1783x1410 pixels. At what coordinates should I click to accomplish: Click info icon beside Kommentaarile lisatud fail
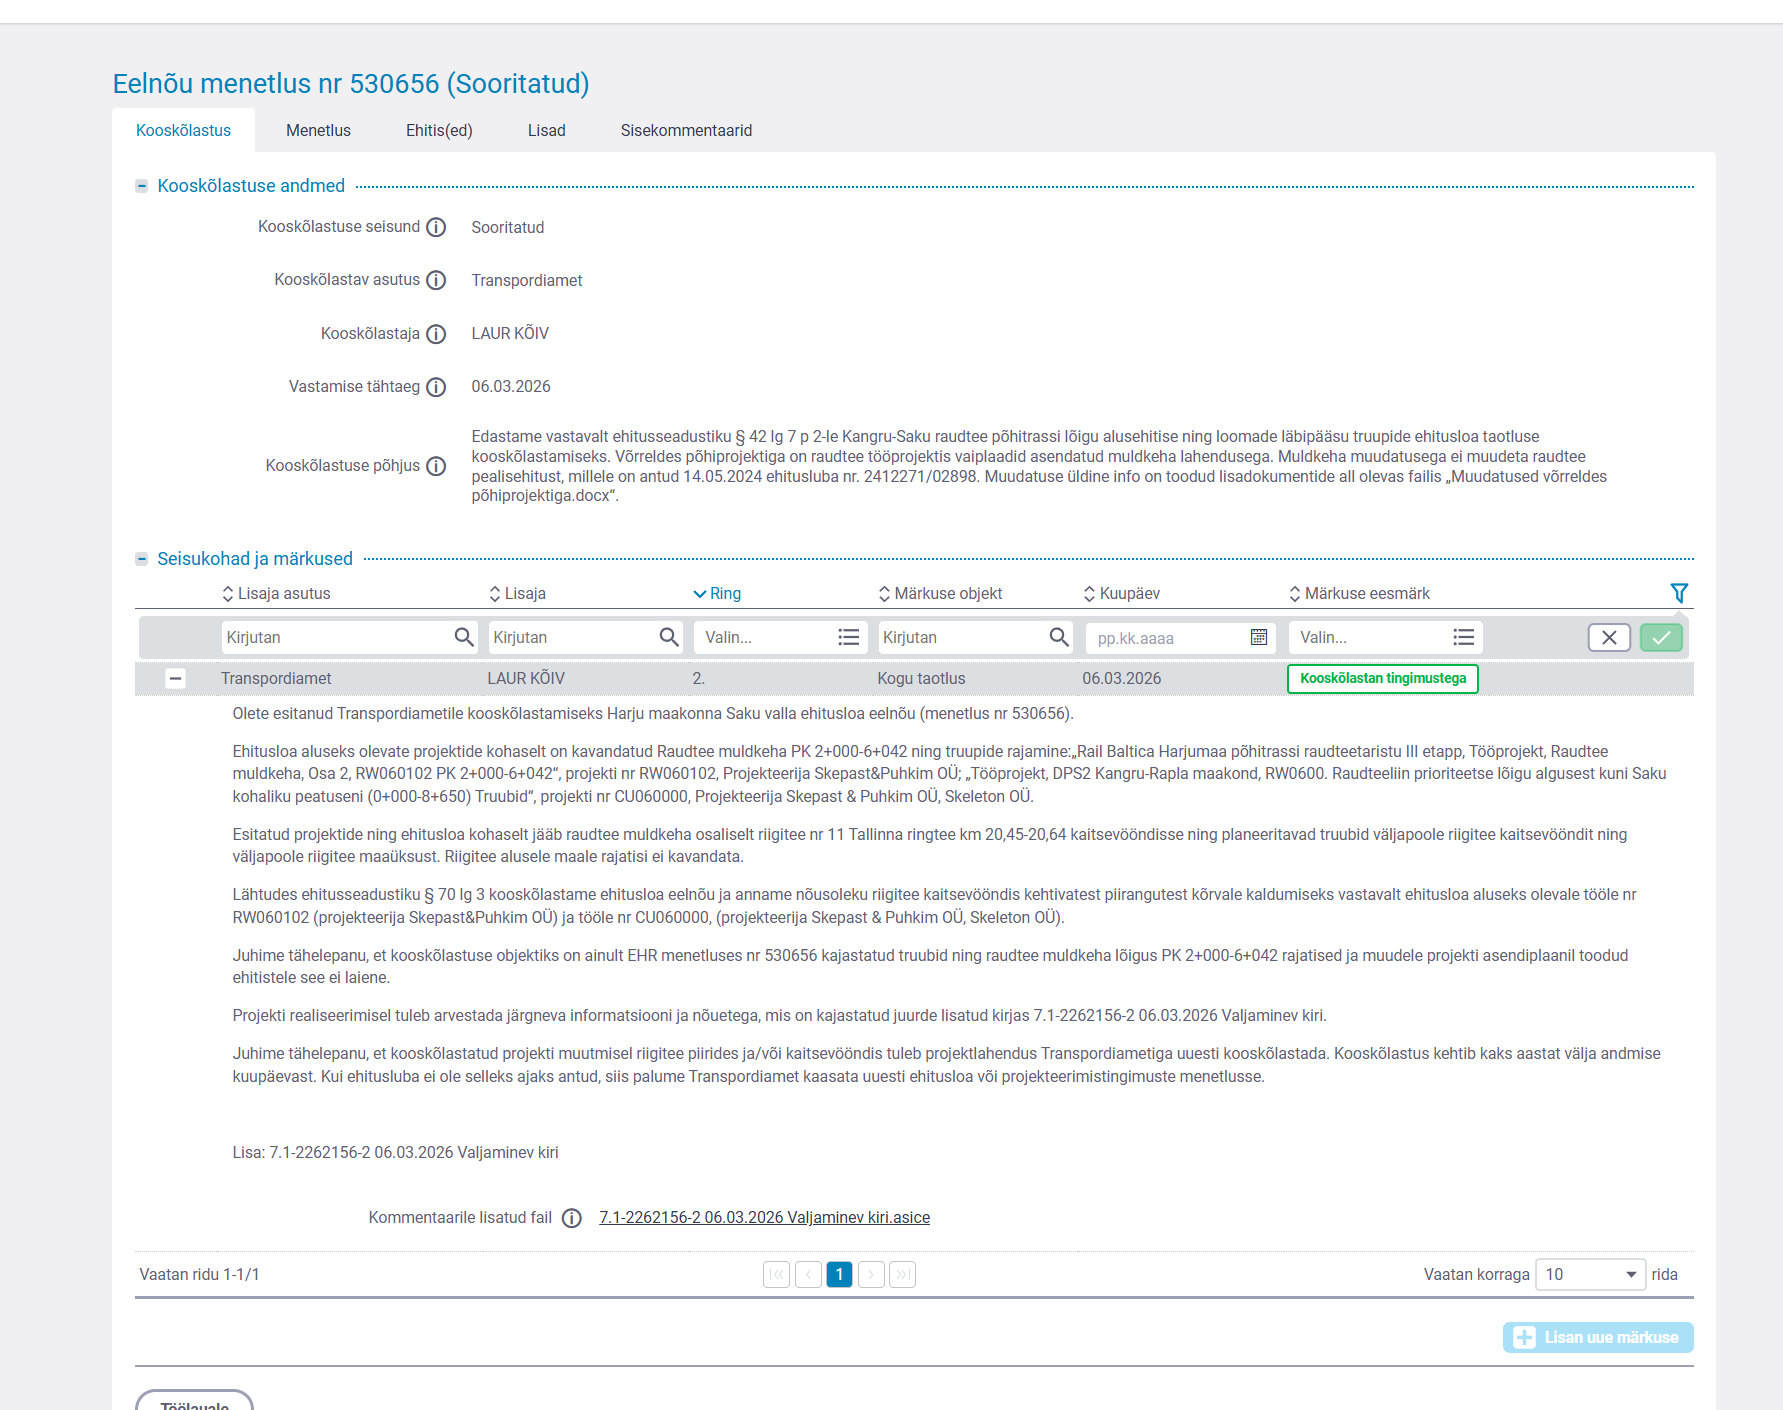point(572,1218)
